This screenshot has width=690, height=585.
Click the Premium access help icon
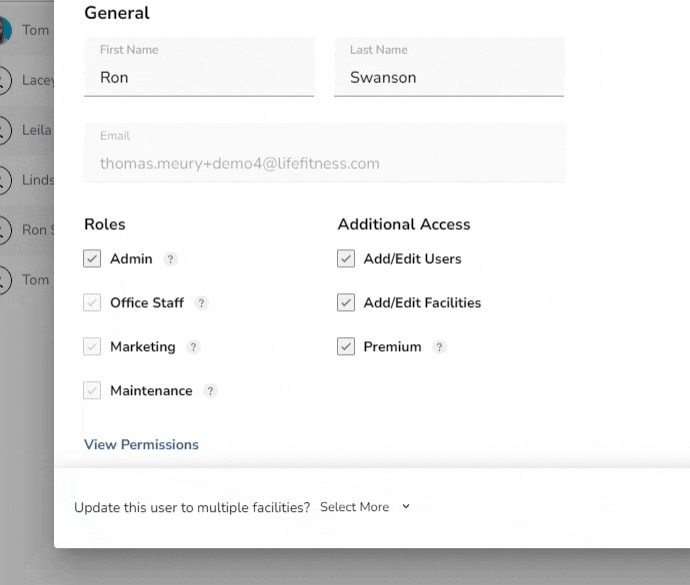coord(439,347)
